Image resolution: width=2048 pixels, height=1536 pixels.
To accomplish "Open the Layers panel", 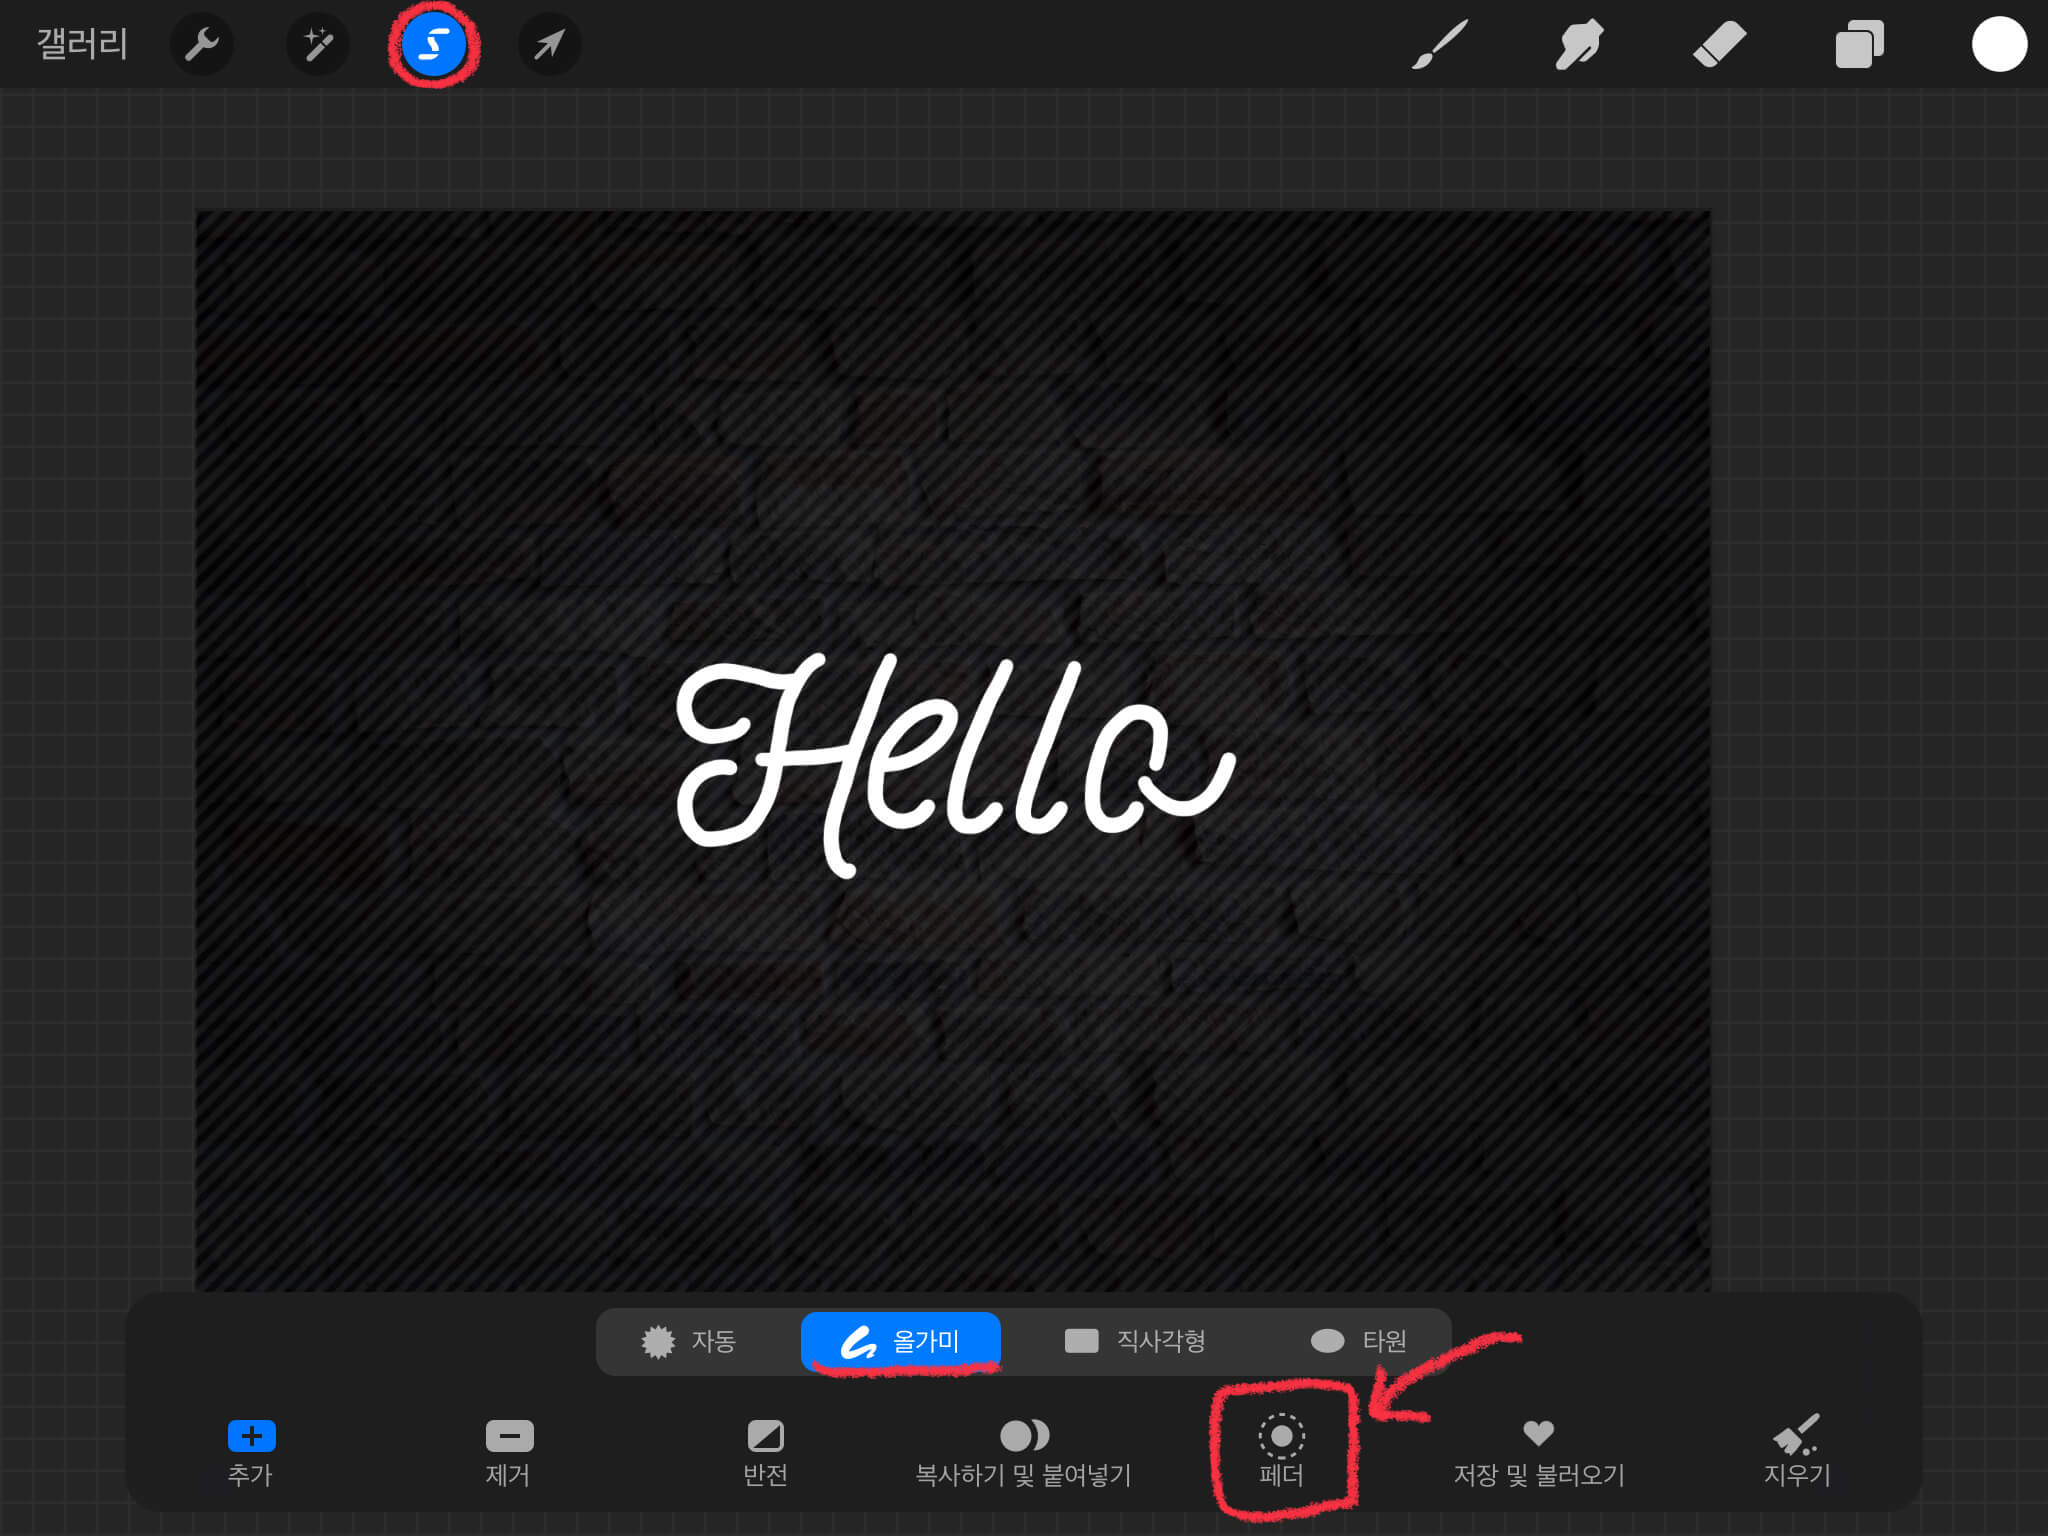I will click(1859, 45).
